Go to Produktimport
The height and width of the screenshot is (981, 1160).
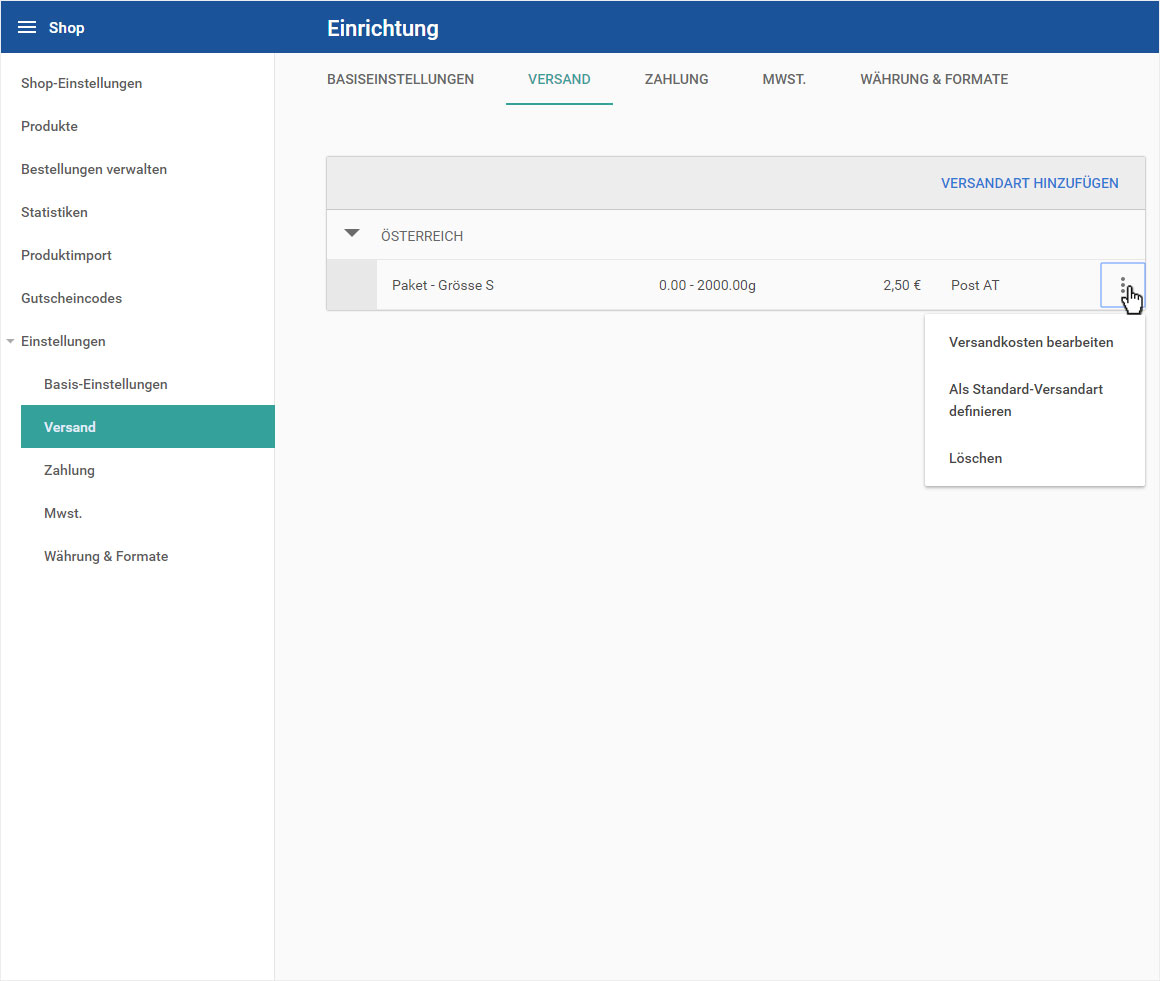pos(66,255)
